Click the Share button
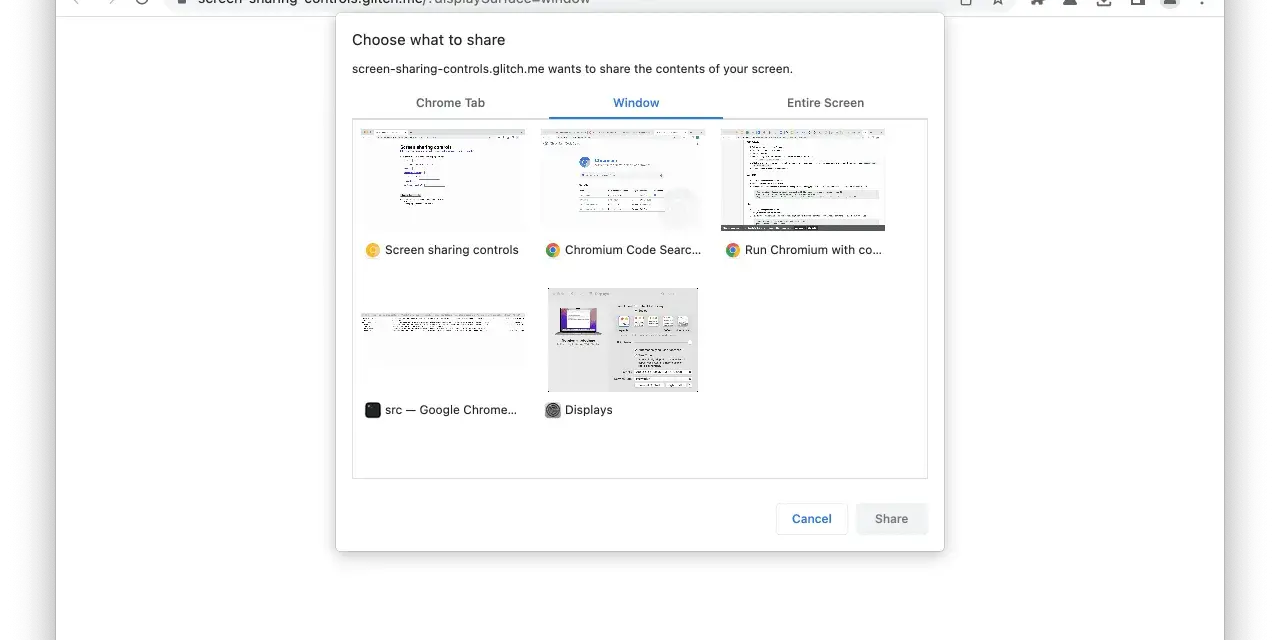The image size is (1280, 640). pyautogui.click(x=892, y=519)
